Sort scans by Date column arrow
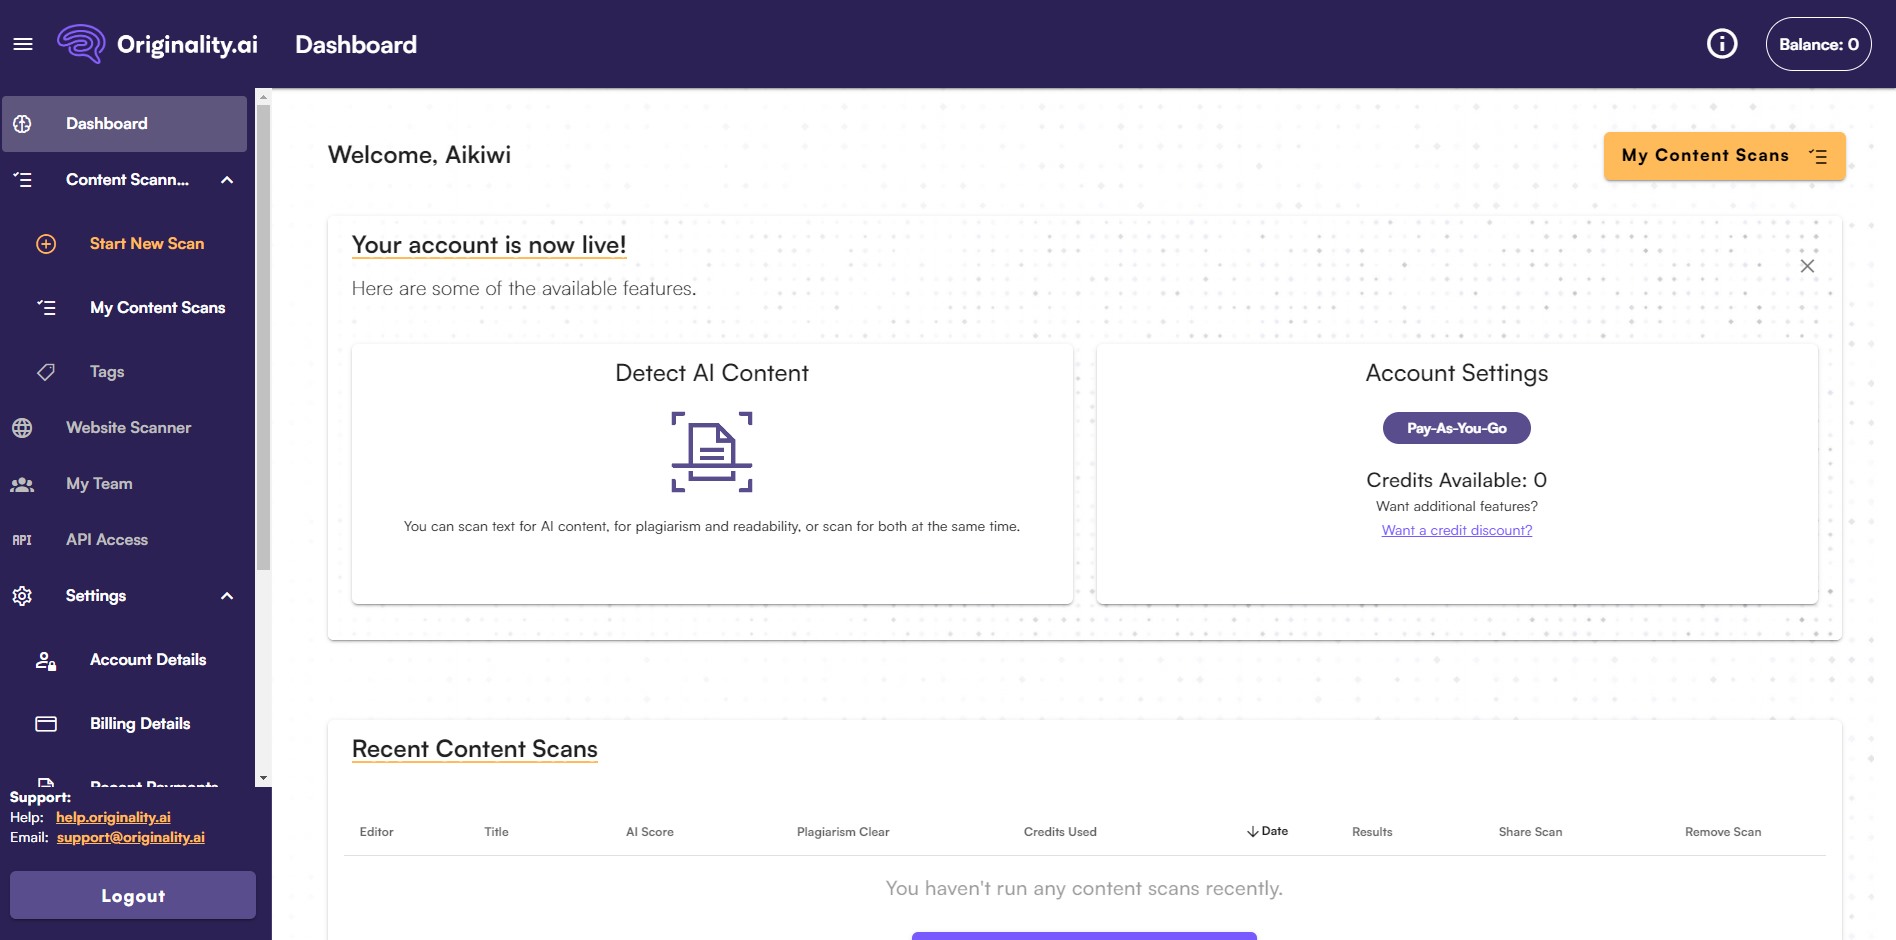 [x=1252, y=832]
